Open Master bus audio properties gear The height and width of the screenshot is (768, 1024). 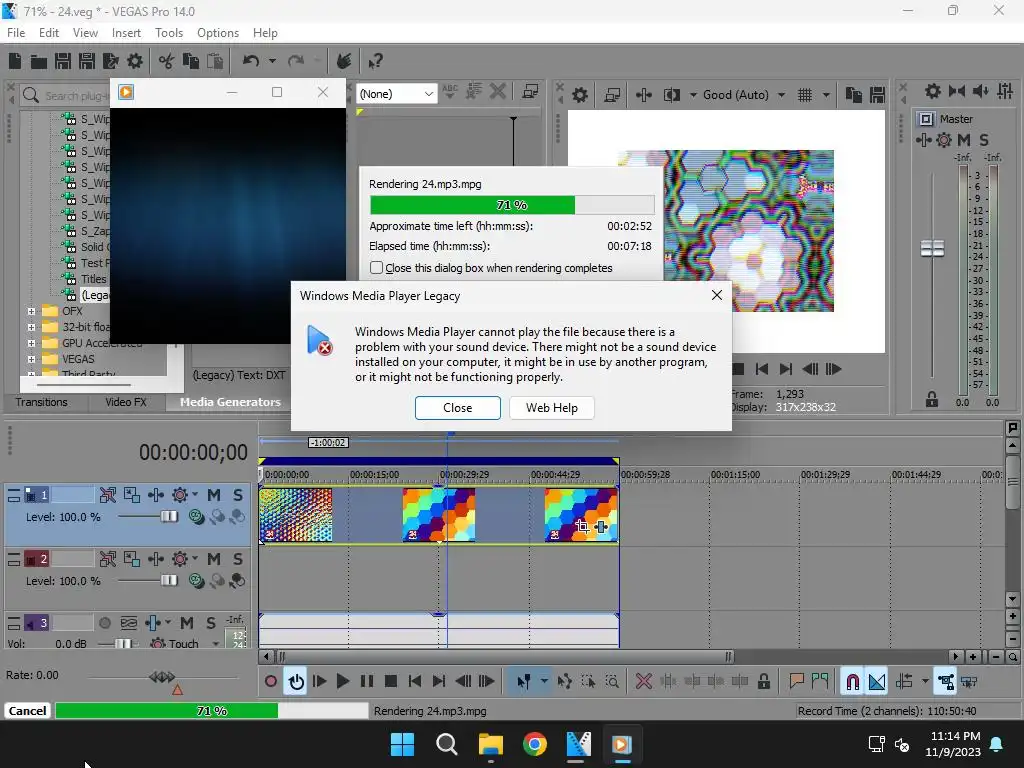[933, 91]
